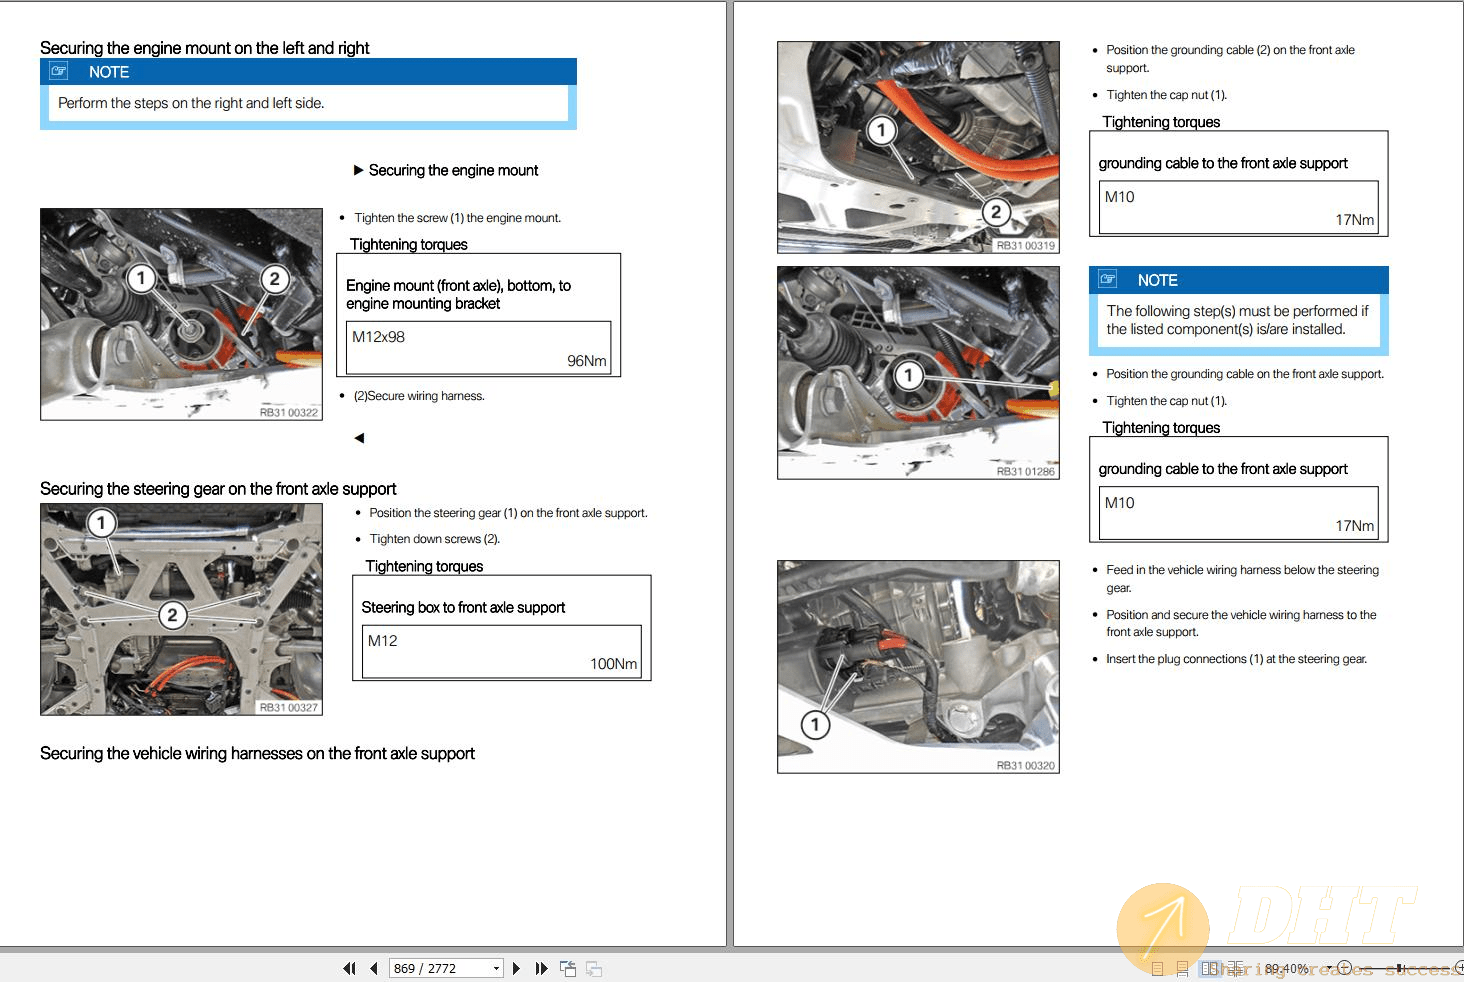This screenshot has width=1464, height=982.
Task: Enable continuous scrolling page mode
Action: click(1183, 968)
